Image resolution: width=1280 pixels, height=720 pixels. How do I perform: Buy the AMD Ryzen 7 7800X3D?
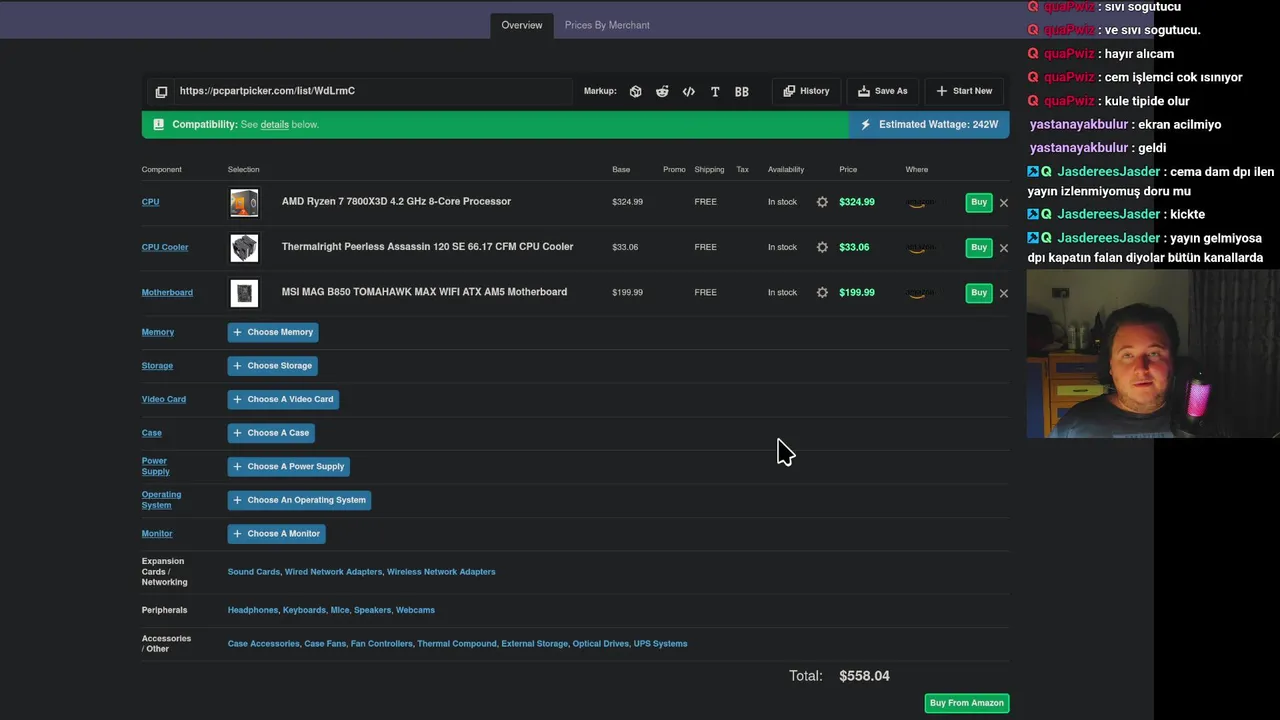click(979, 202)
